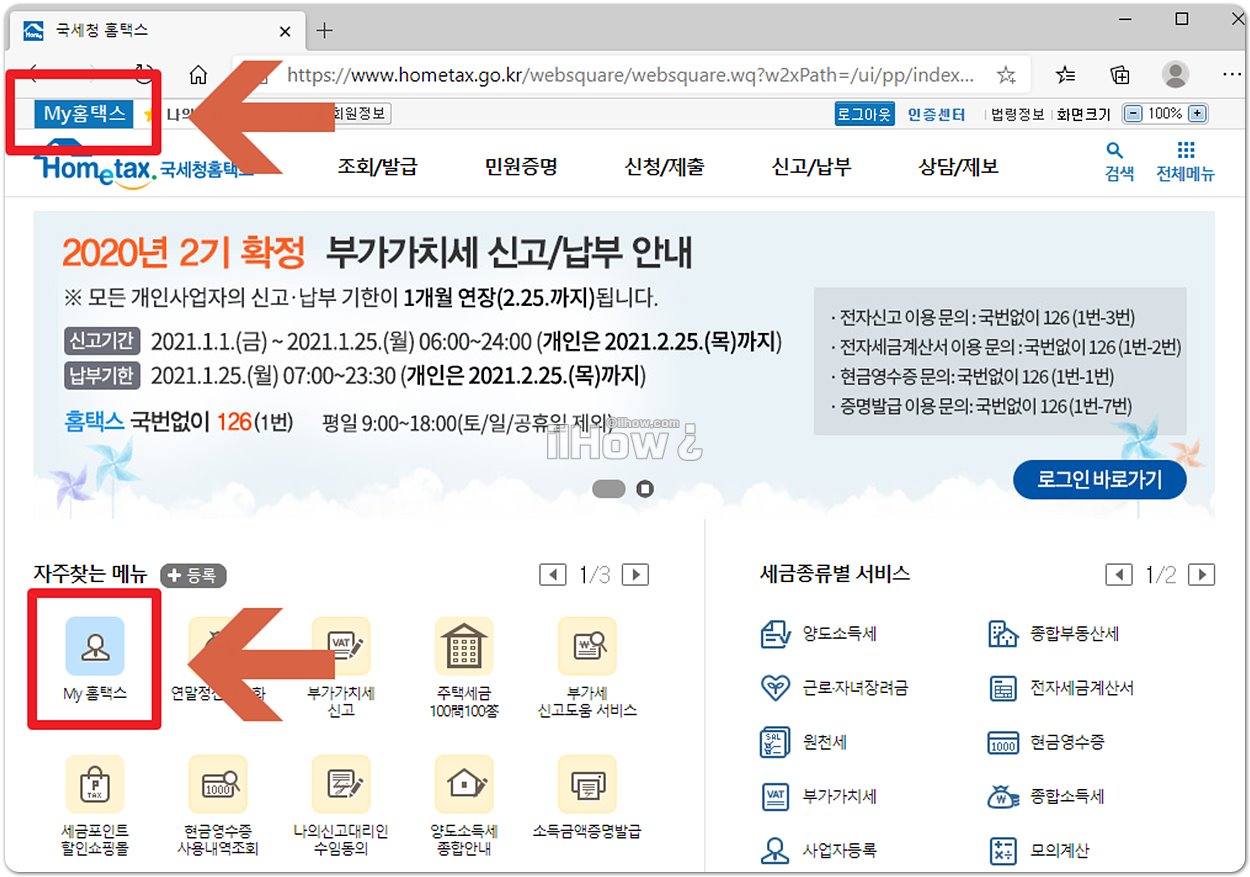Click the 로그아웃 button
1250x877 pixels.
[864, 114]
